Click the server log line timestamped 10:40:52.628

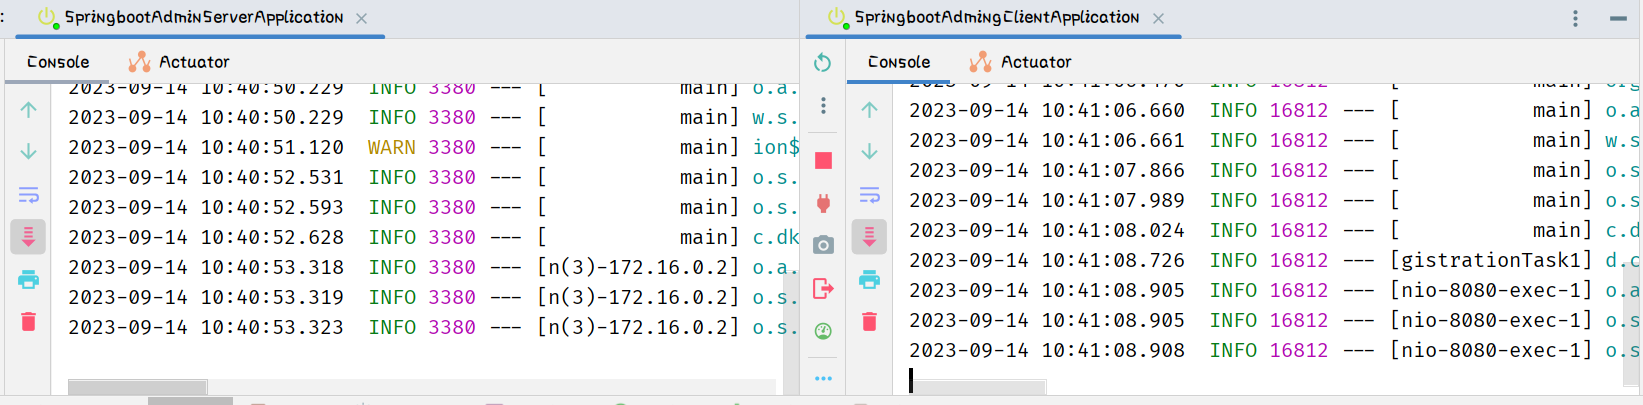434,237
